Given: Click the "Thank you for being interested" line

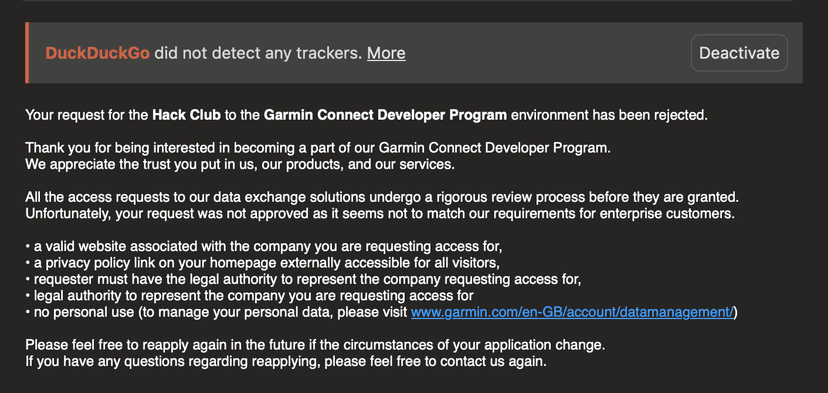Looking at the screenshot, I should (318, 148).
